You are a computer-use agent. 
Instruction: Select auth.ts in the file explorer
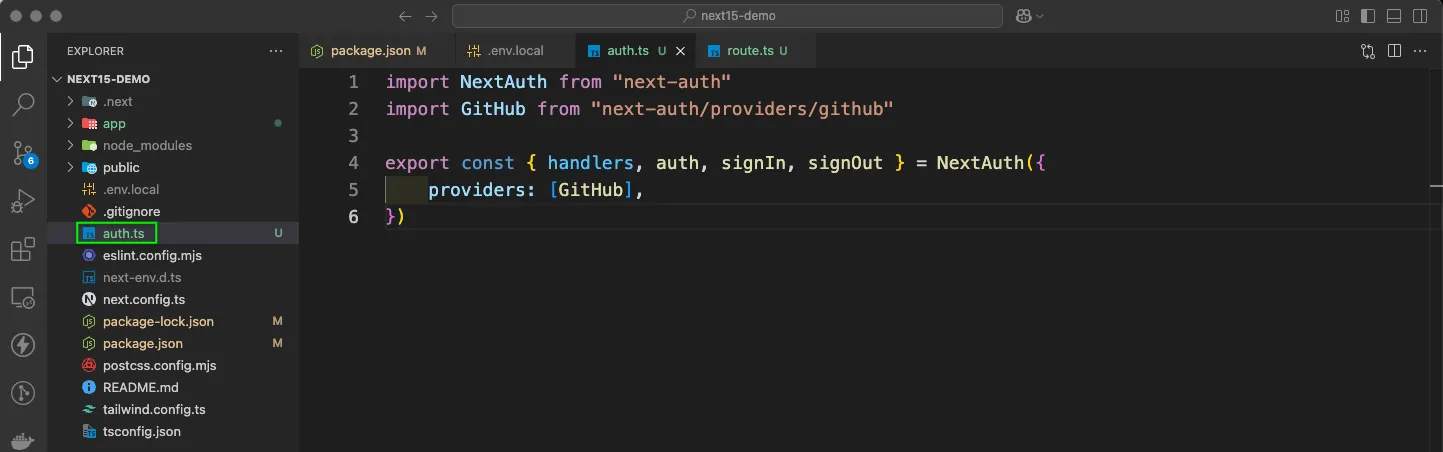tap(174, 233)
